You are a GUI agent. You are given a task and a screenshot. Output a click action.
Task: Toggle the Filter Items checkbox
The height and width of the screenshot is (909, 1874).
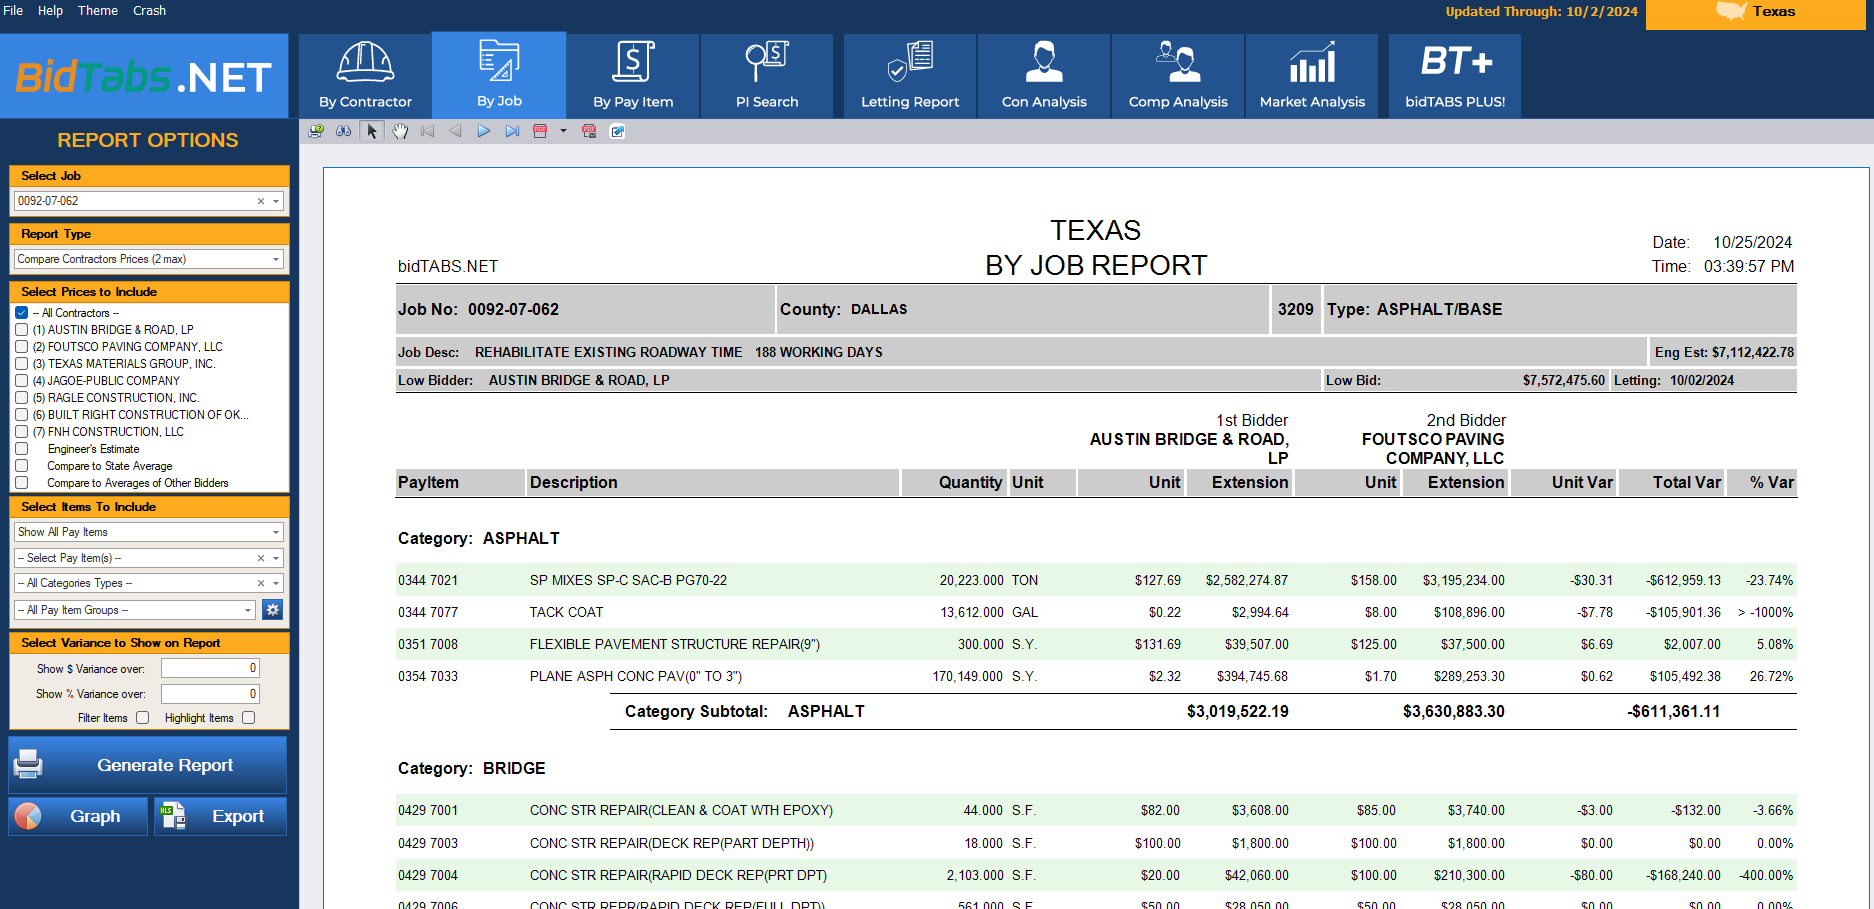click(x=142, y=718)
